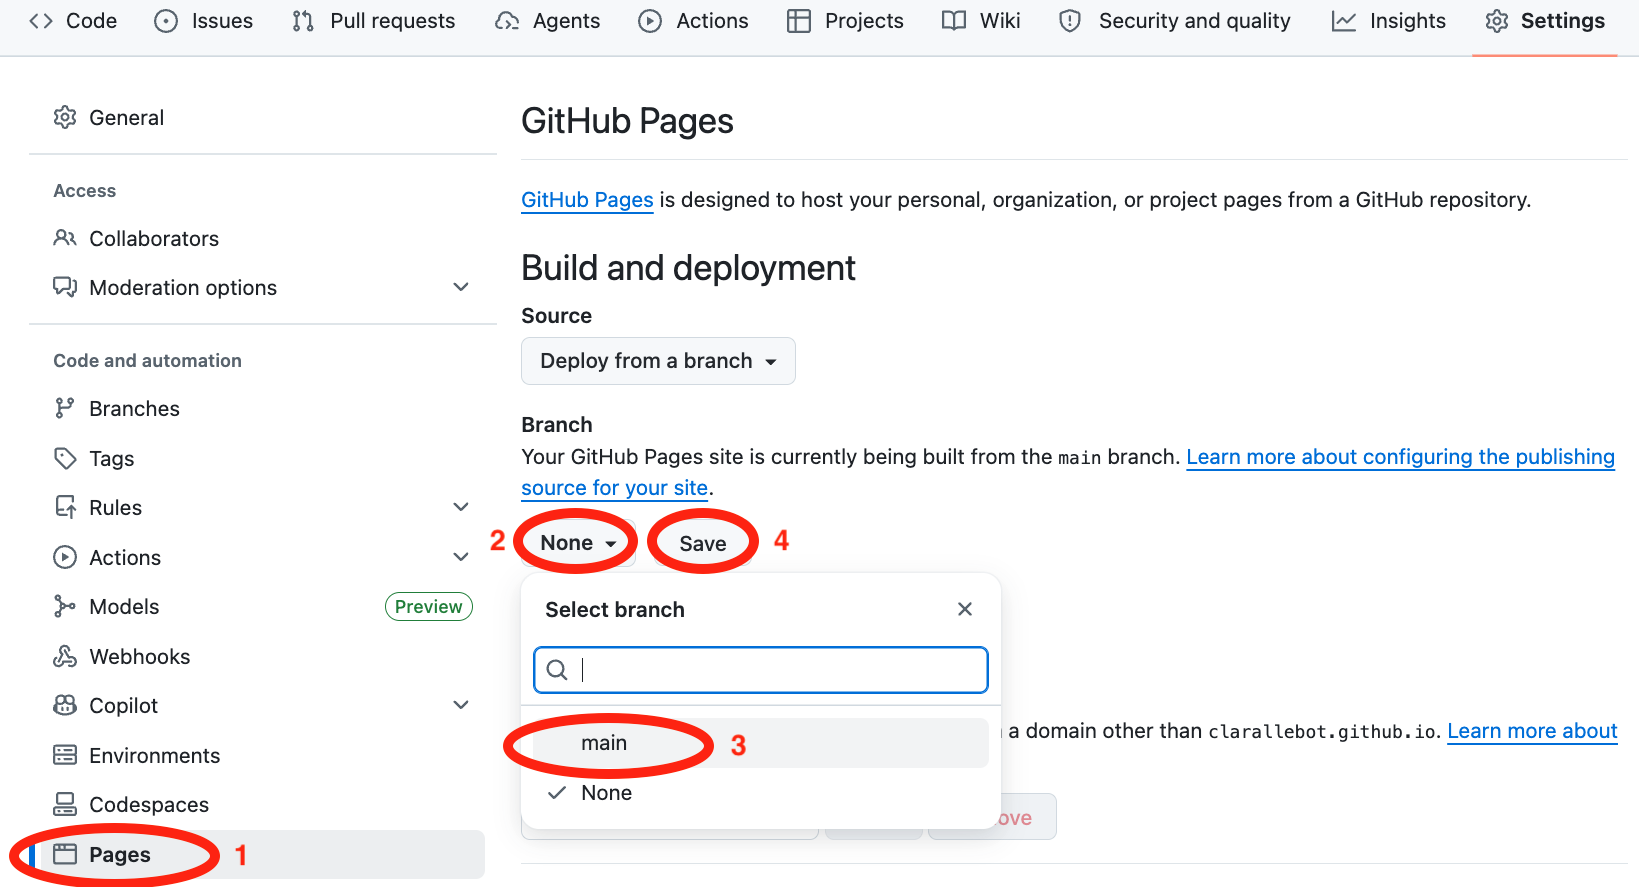1639x887 pixels.
Task: Click the Projects table icon
Action: (x=799, y=21)
